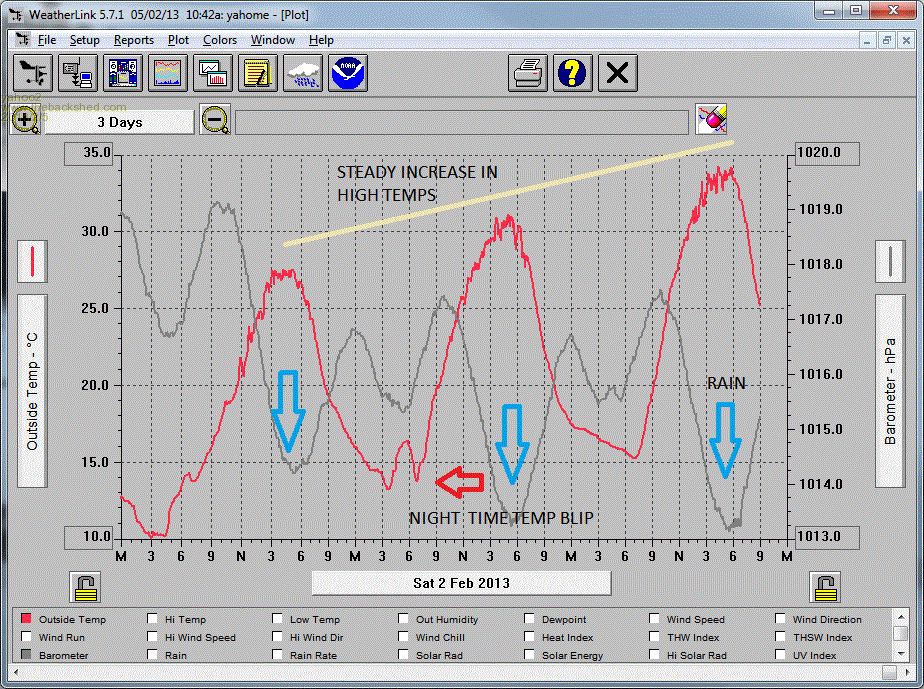Zoom out with the minus magnifier
Image resolution: width=924 pixels, height=689 pixels.
[215, 121]
